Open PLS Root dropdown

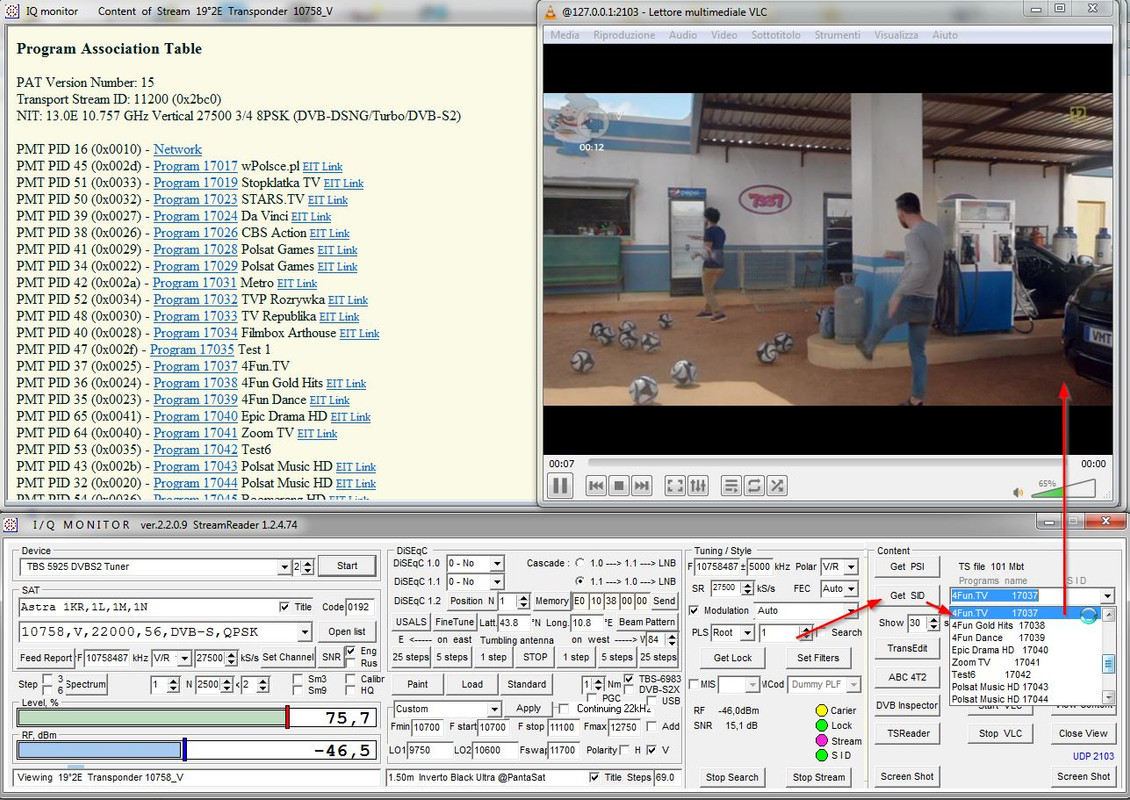coord(747,633)
